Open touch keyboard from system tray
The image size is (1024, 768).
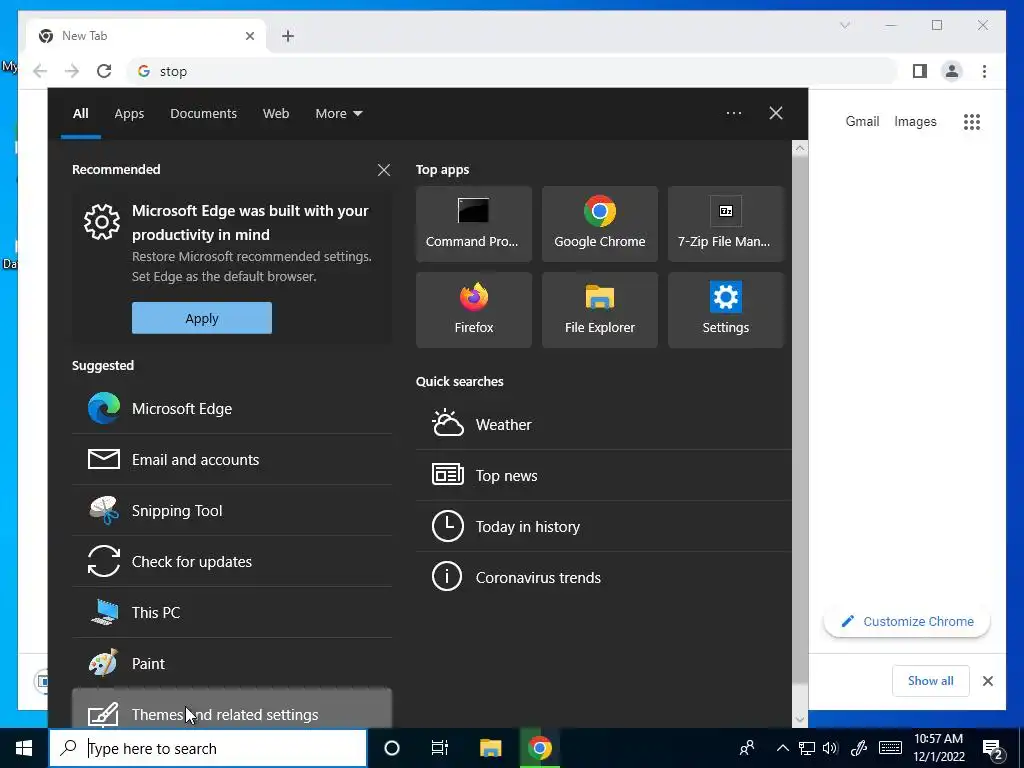pyautogui.click(x=890, y=748)
